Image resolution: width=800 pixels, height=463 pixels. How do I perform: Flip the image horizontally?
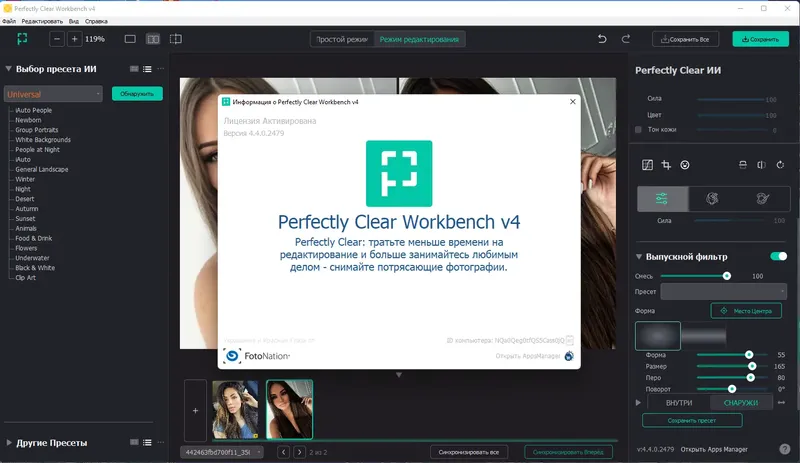coord(761,165)
